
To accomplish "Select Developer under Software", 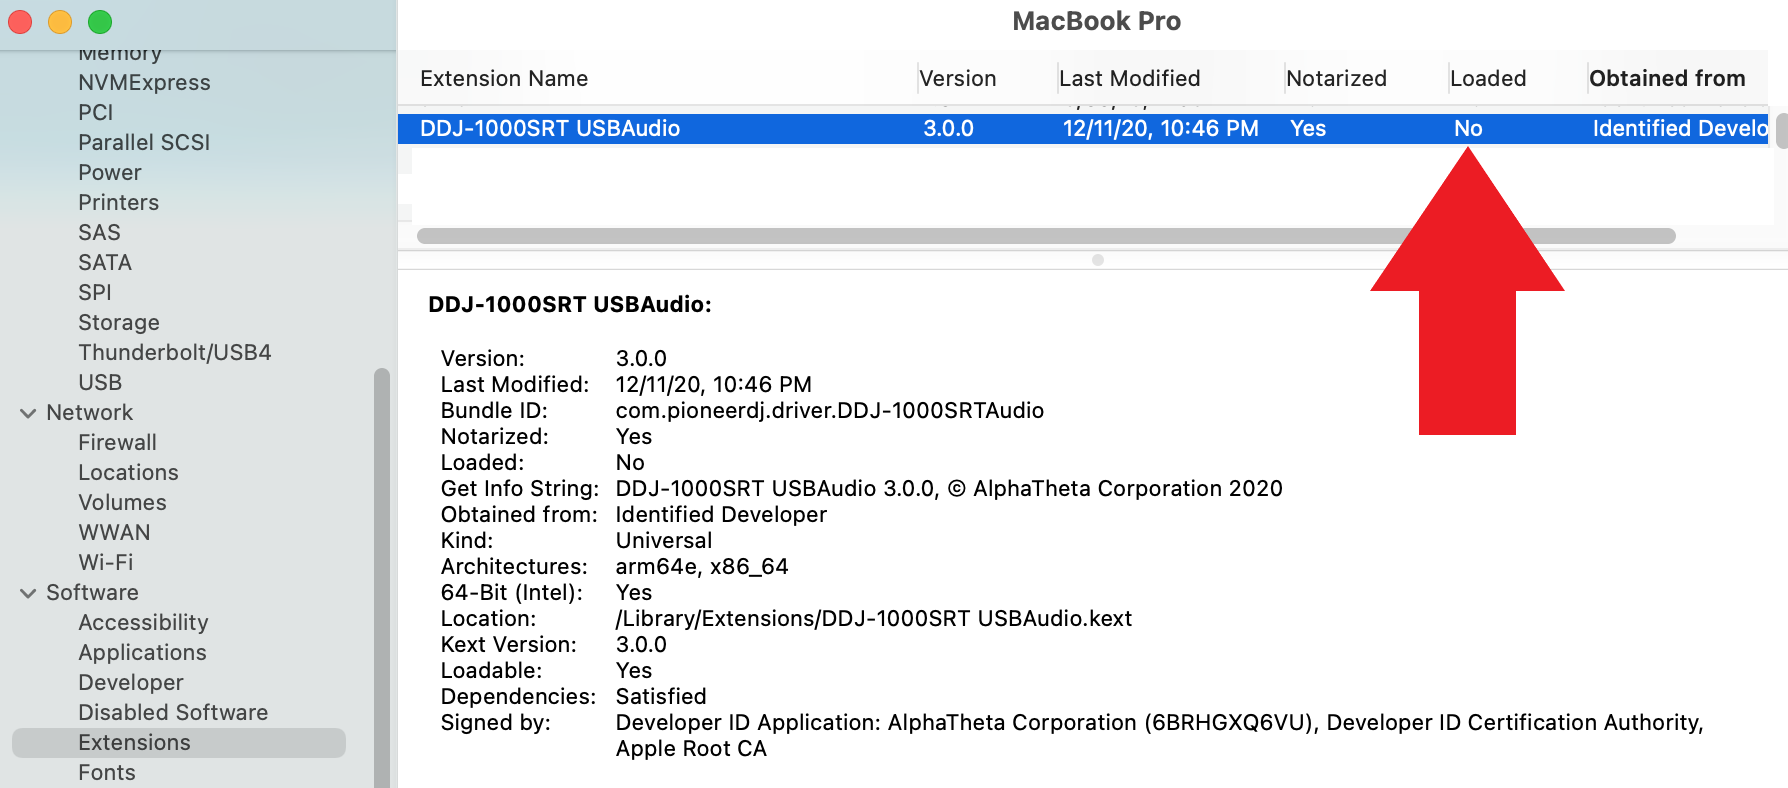I will coord(131,683).
